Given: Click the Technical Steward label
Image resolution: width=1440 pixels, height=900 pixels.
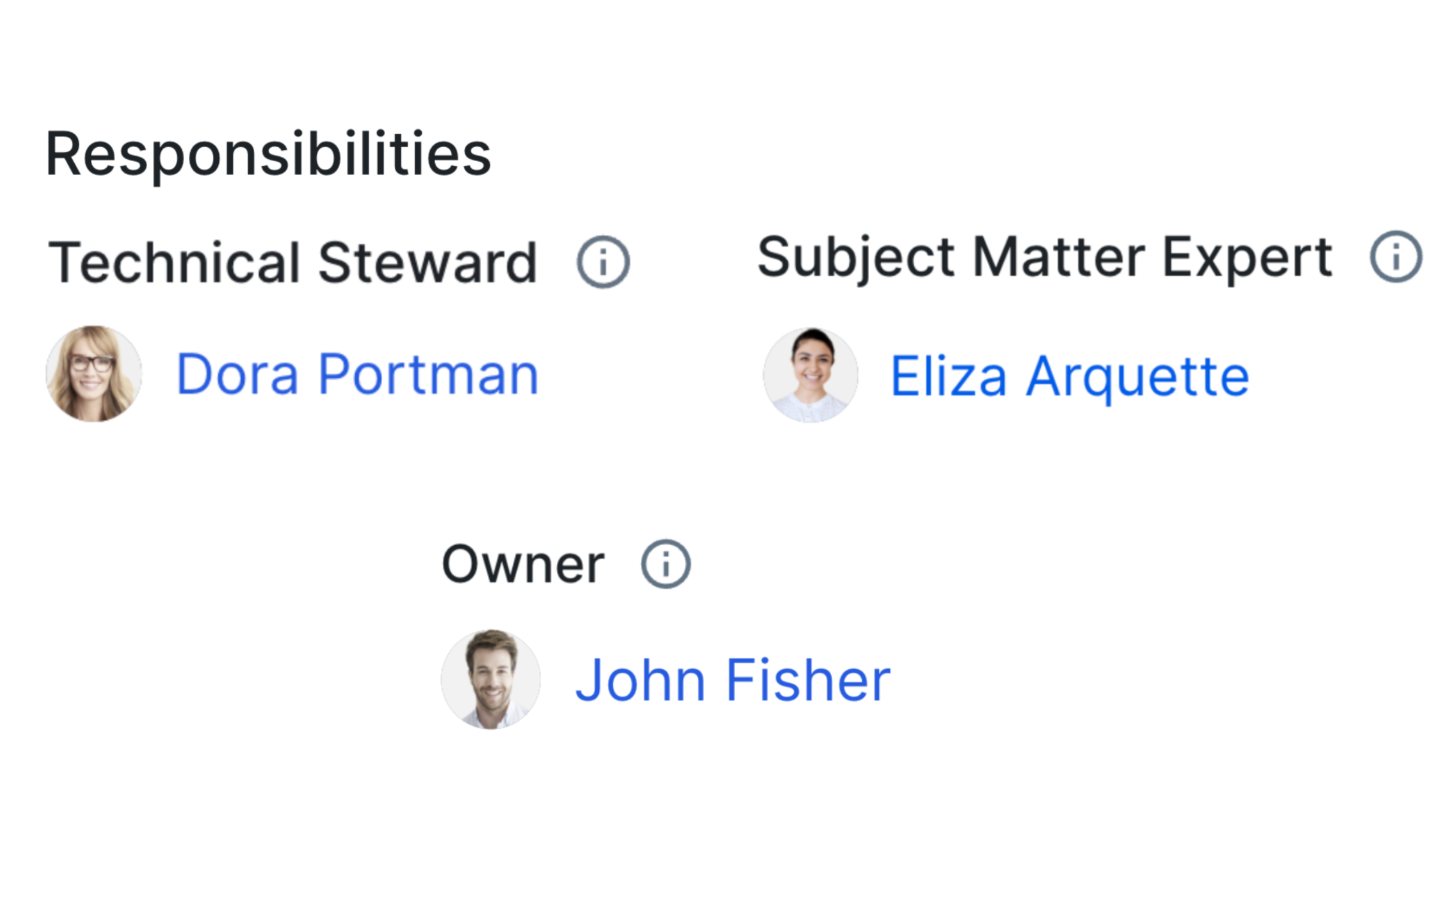Looking at the screenshot, I should tap(293, 263).
